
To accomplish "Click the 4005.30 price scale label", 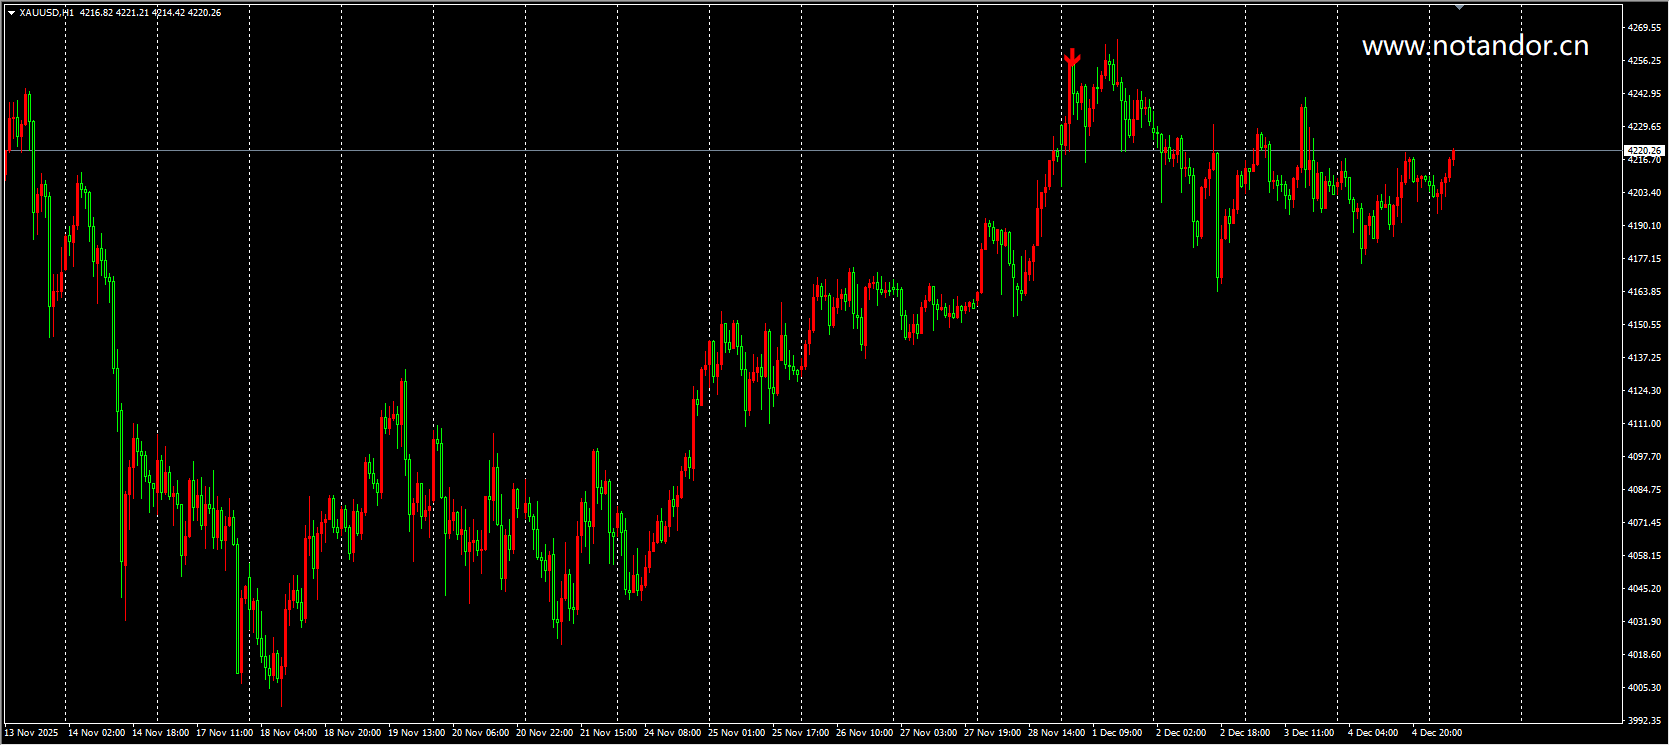I will [x=1644, y=688].
